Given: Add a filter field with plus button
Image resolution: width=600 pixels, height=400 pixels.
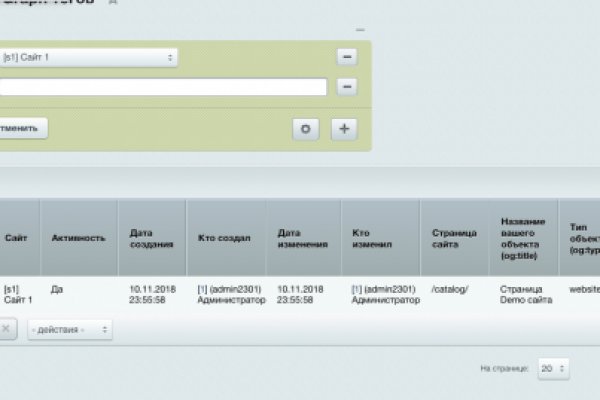Looking at the screenshot, I should (344, 129).
